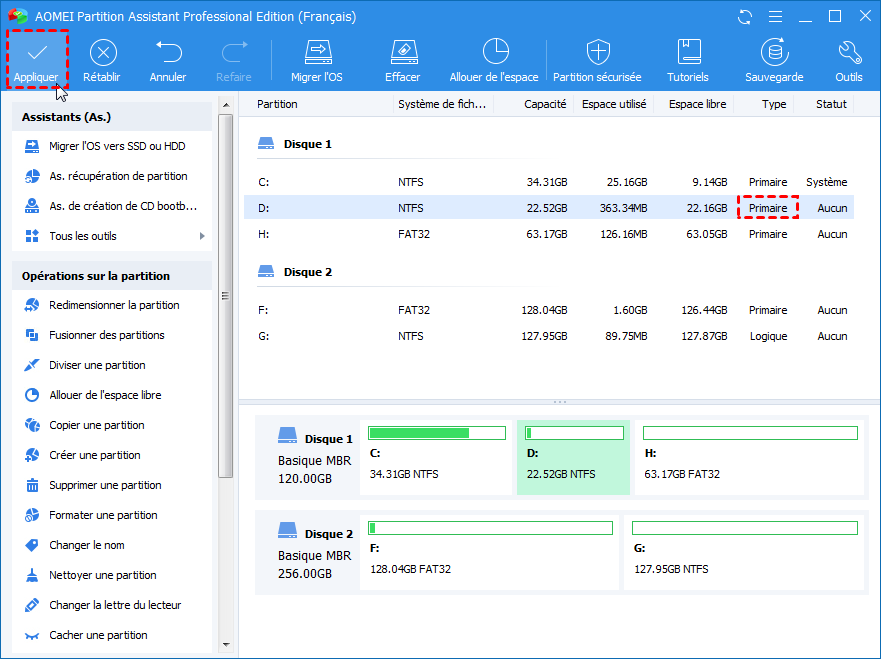Open the Migrer l'OS tool

click(317, 58)
